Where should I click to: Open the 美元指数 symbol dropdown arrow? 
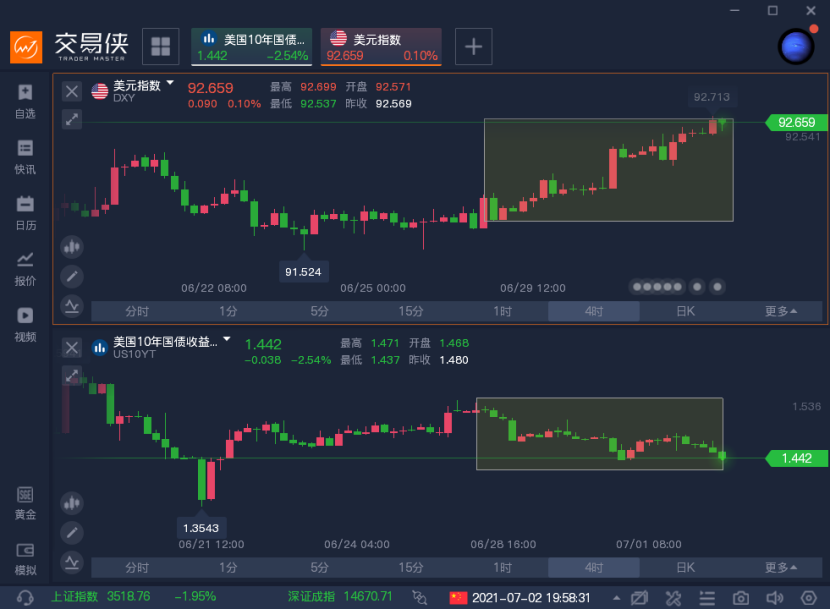click(170, 83)
